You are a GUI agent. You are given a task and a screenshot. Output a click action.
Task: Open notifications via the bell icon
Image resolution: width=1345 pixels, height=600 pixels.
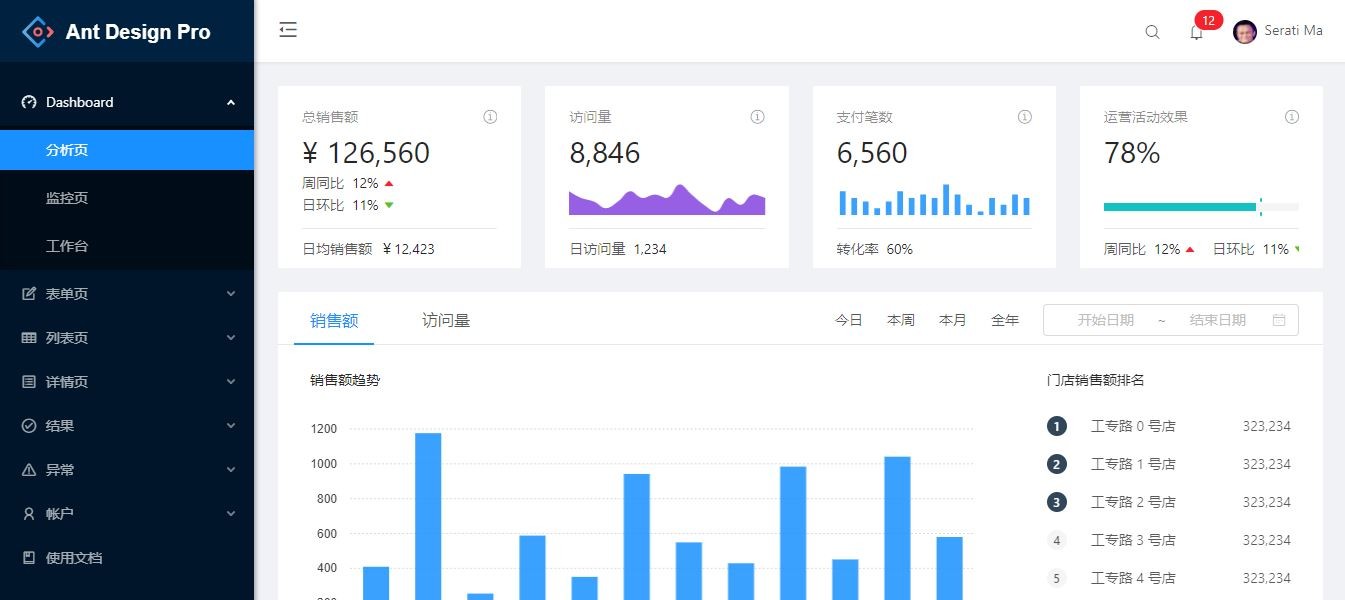click(x=1197, y=32)
